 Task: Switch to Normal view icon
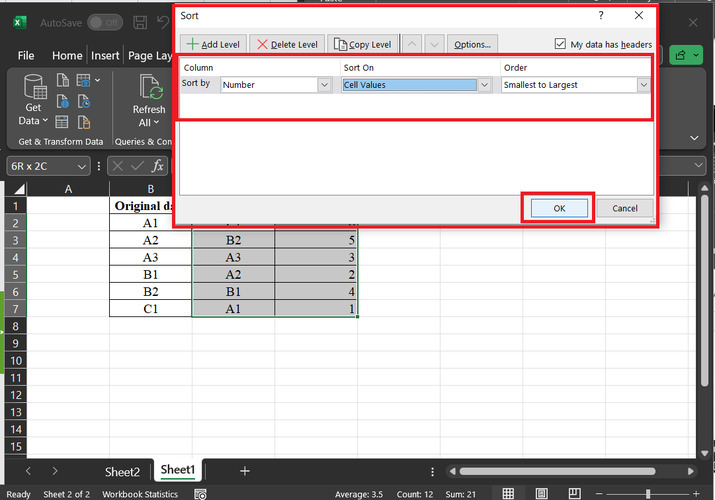508,494
